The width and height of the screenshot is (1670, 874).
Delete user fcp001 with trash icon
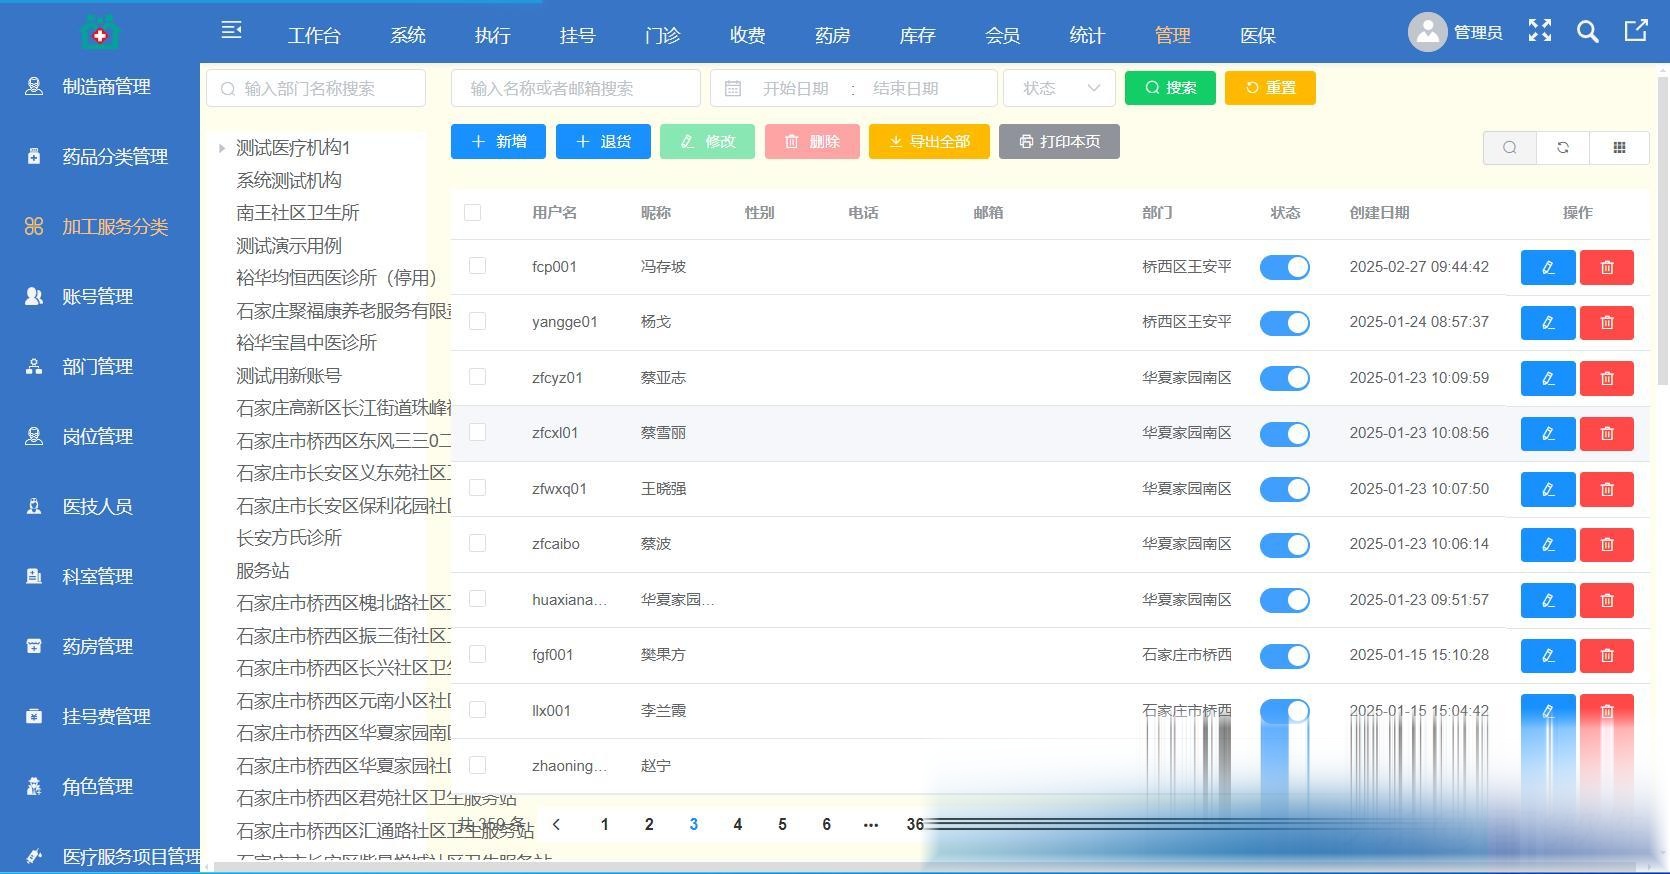click(x=1607, y=267)
